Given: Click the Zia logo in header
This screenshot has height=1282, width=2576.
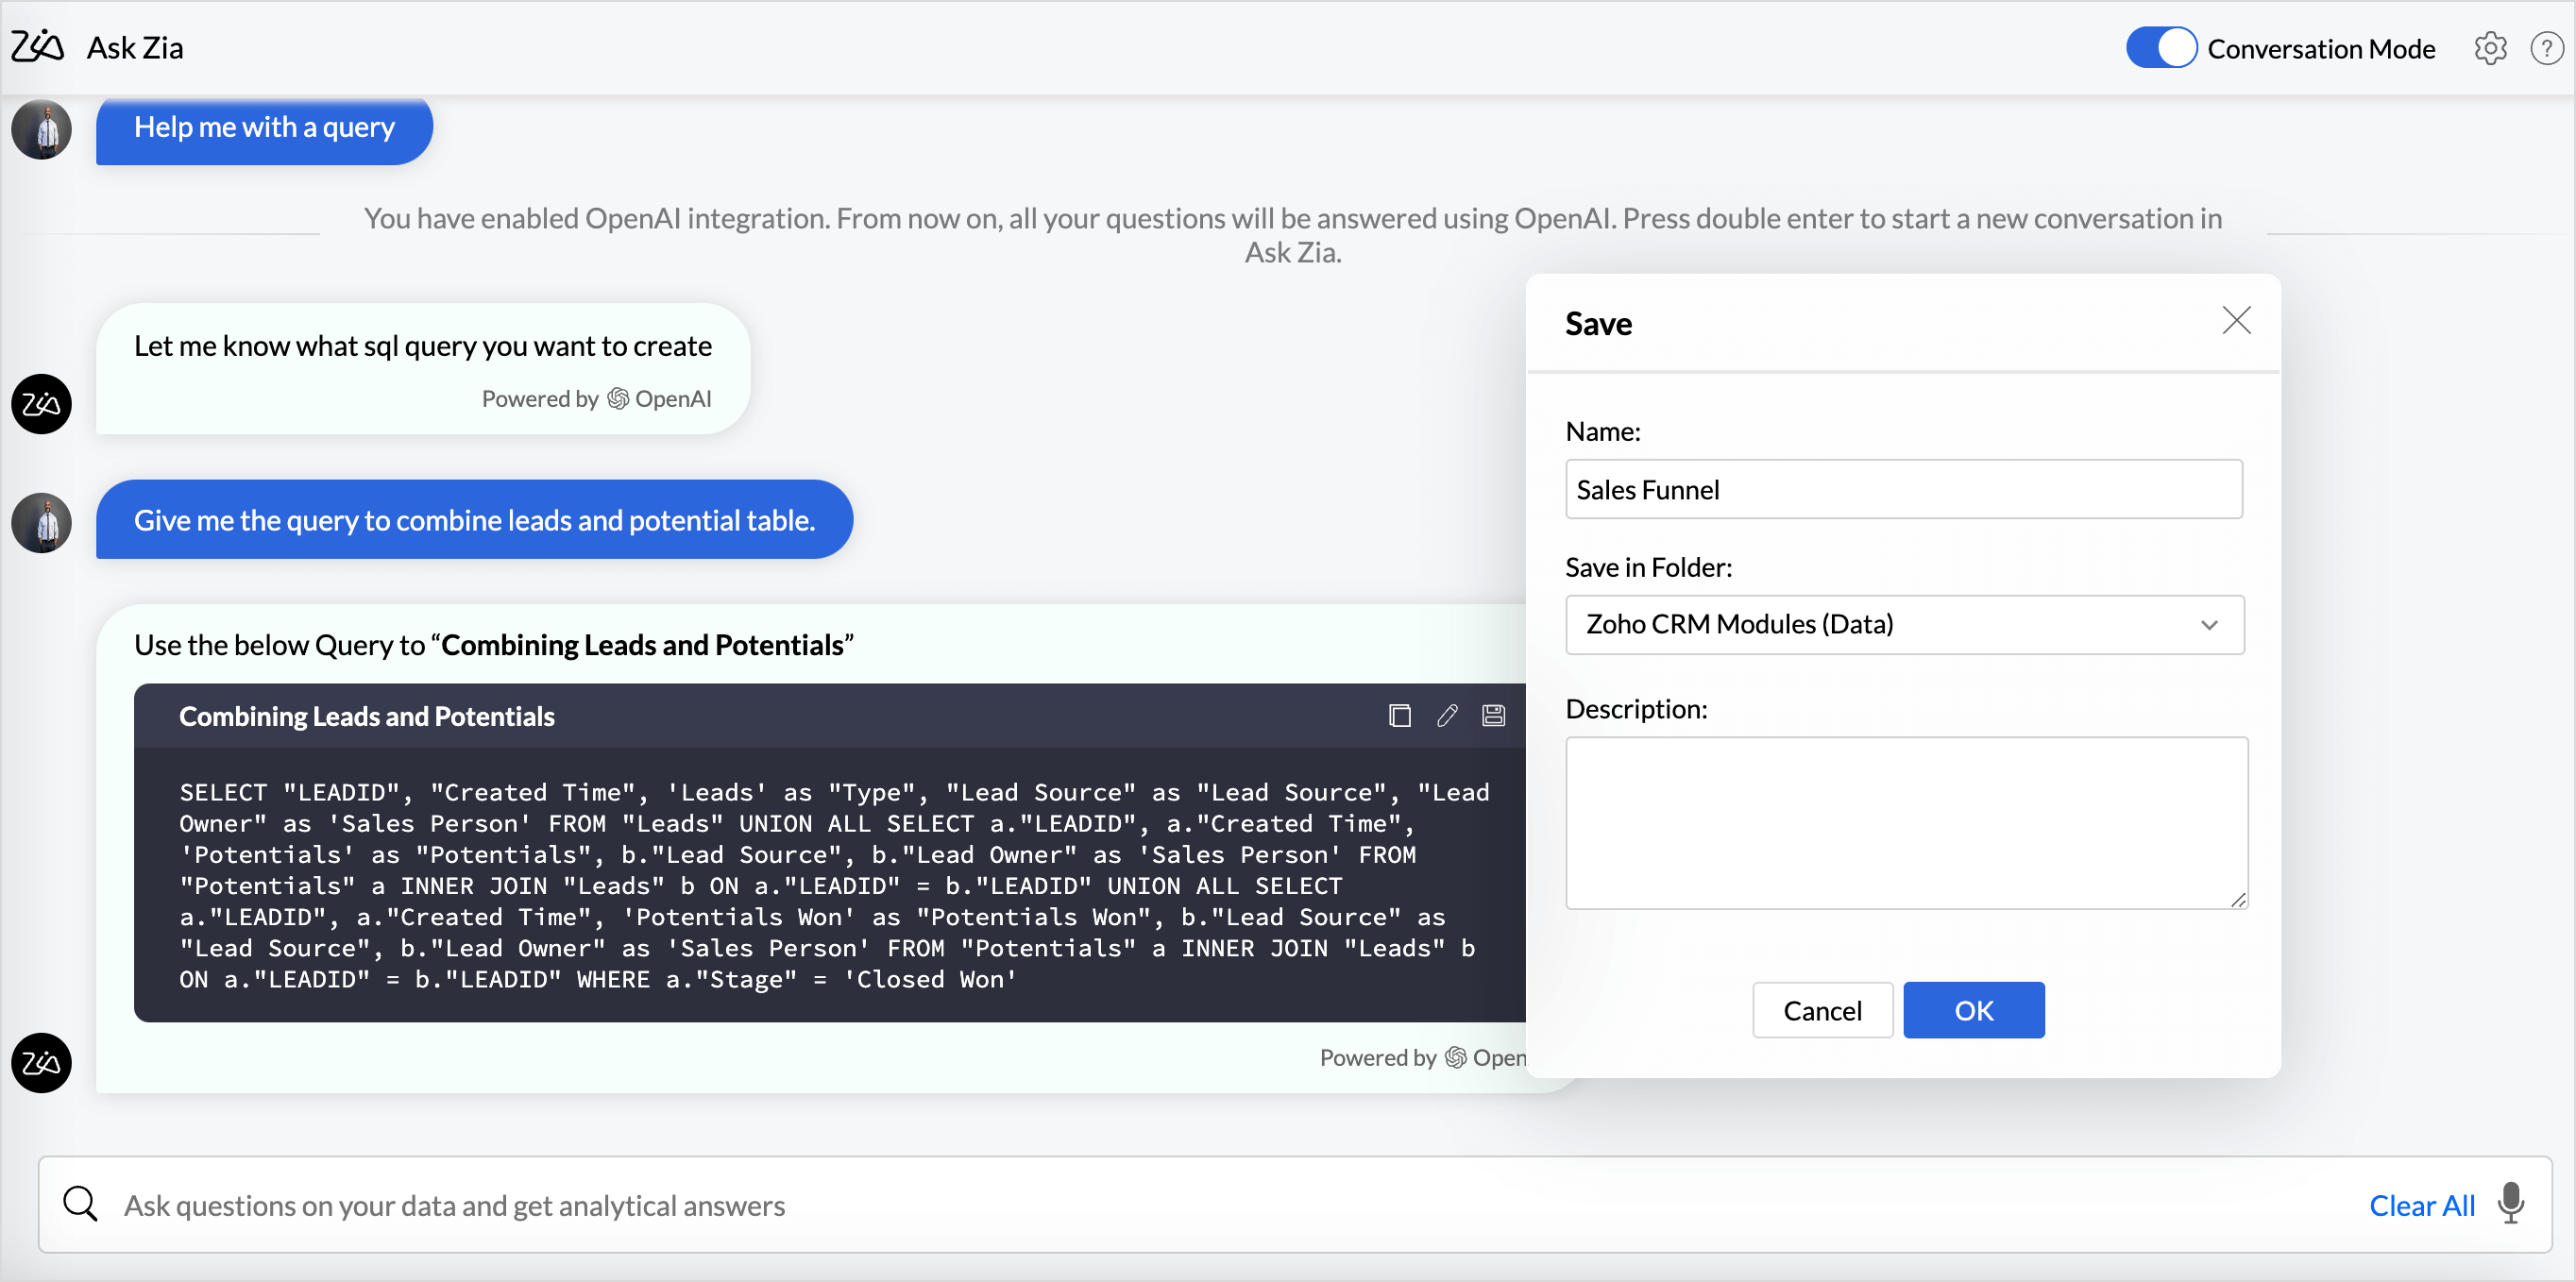Looking at the screenshot, I should tap(37, 47).
